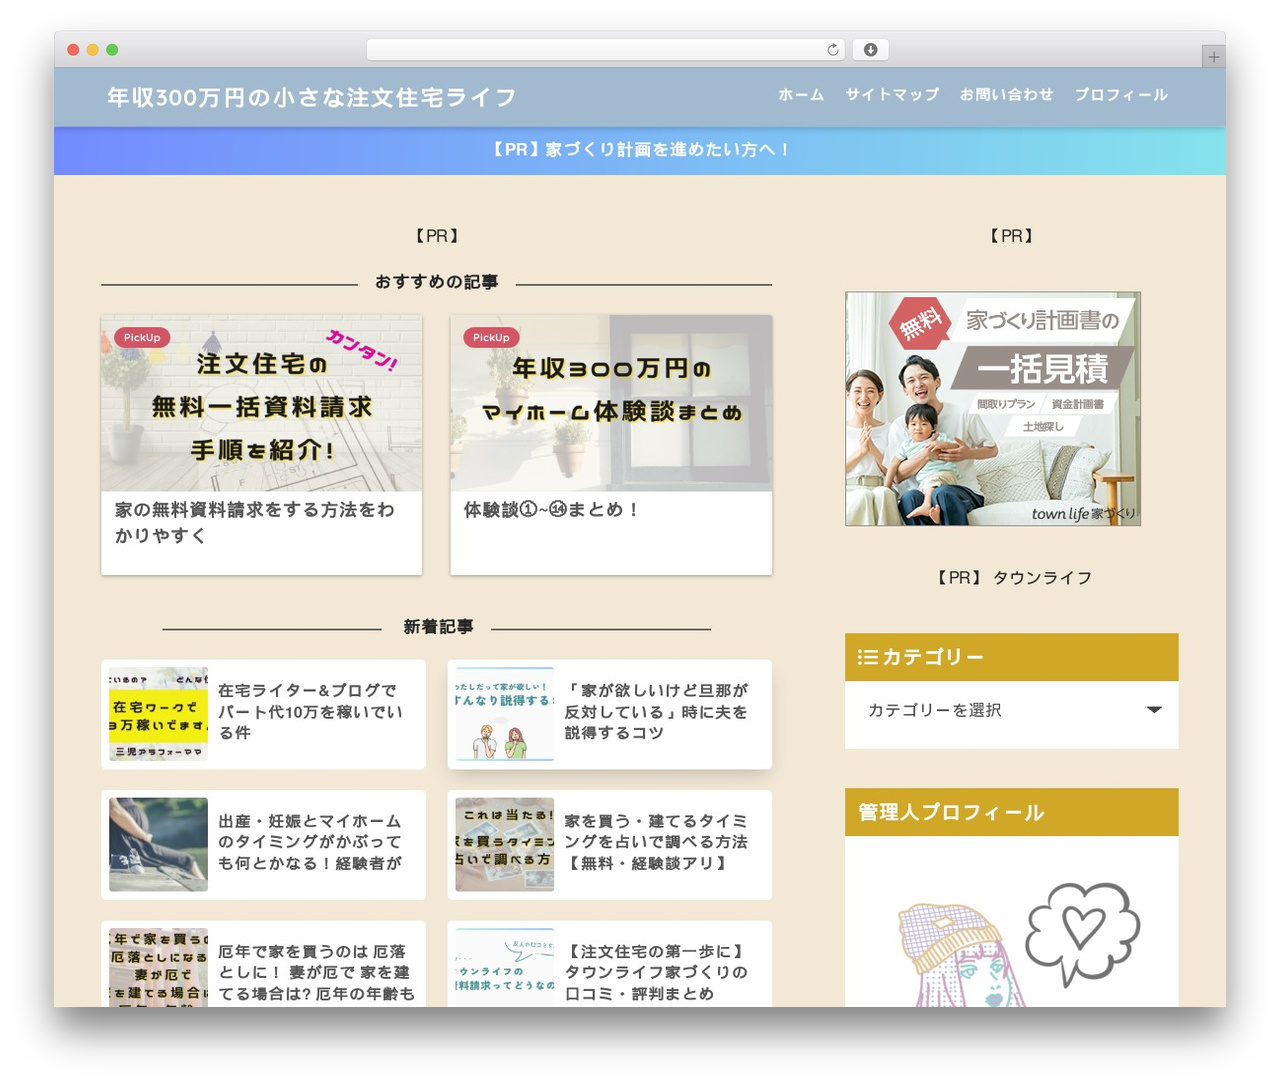1280x1084 pixels.
Task: Click text 家の無料資料請求をする方法をわかりやすく
Action: click(255, 522)
